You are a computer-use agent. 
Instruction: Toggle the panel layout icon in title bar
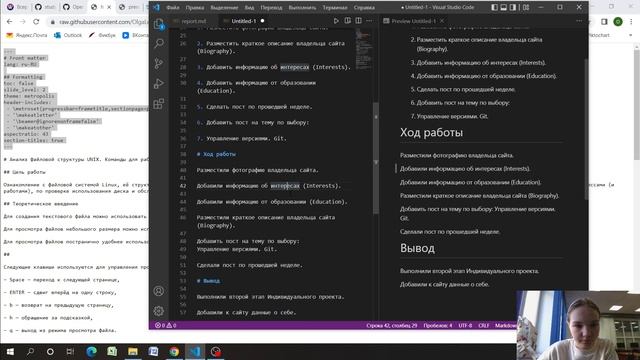504,7
